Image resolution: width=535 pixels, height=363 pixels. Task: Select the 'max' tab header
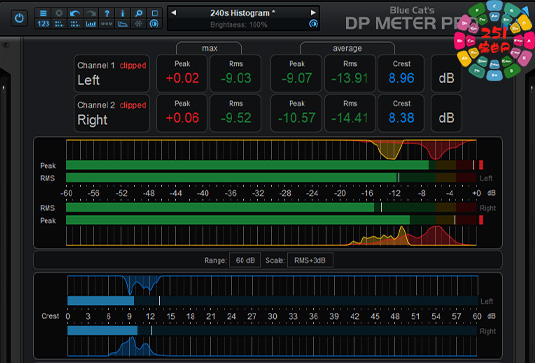point(209,48)
